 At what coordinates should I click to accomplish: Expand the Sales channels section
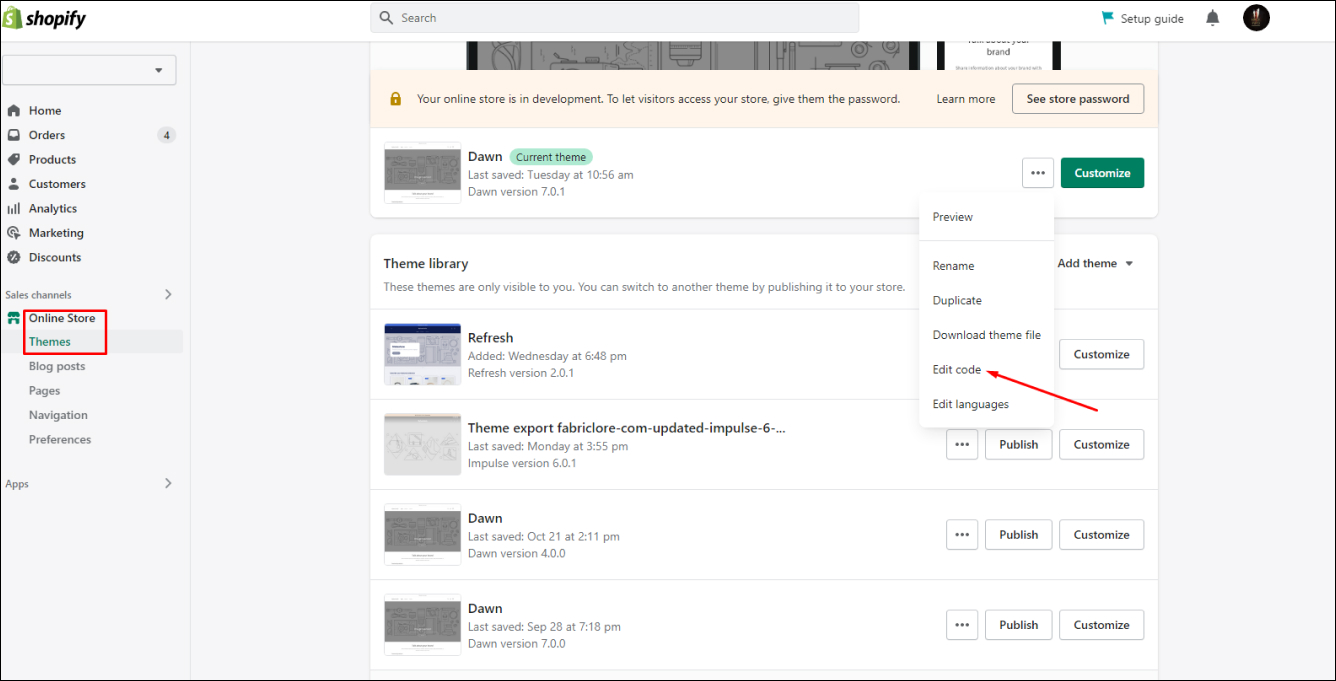point(168,294)
